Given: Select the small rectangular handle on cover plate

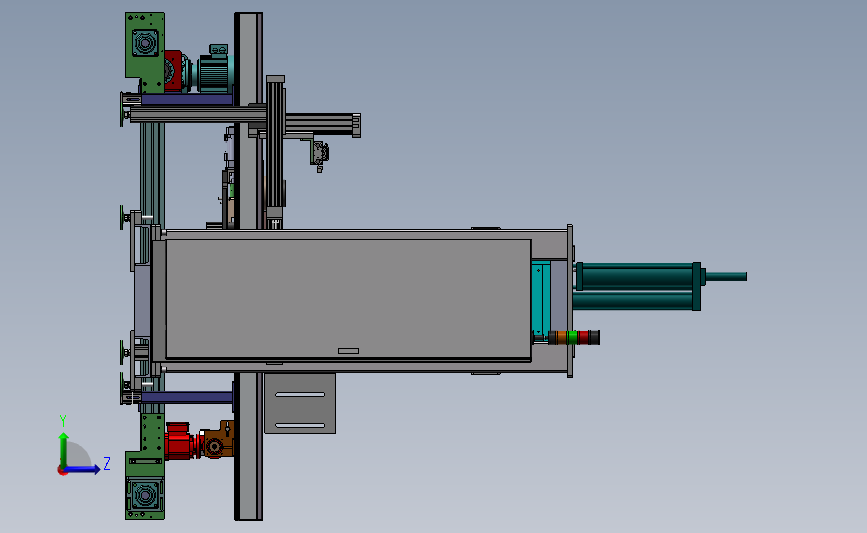Looking at the screenshot, I should point(348,351).
